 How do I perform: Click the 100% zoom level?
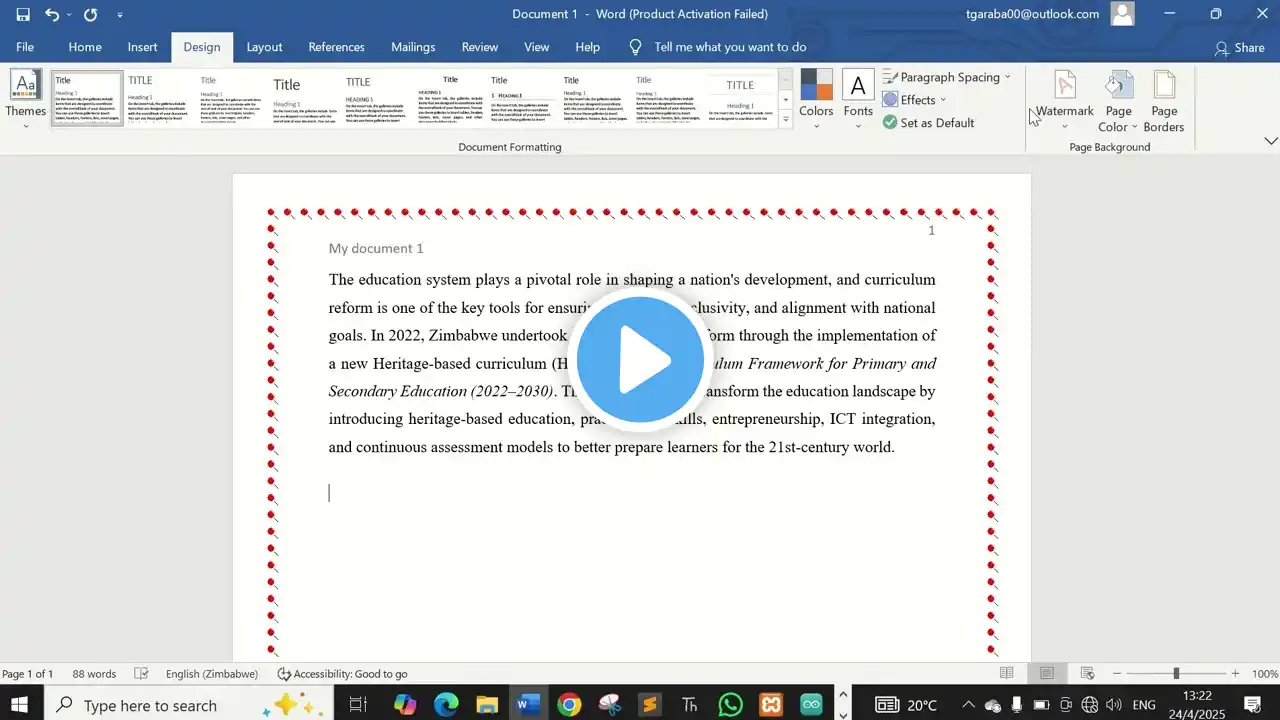(1265, 674)
